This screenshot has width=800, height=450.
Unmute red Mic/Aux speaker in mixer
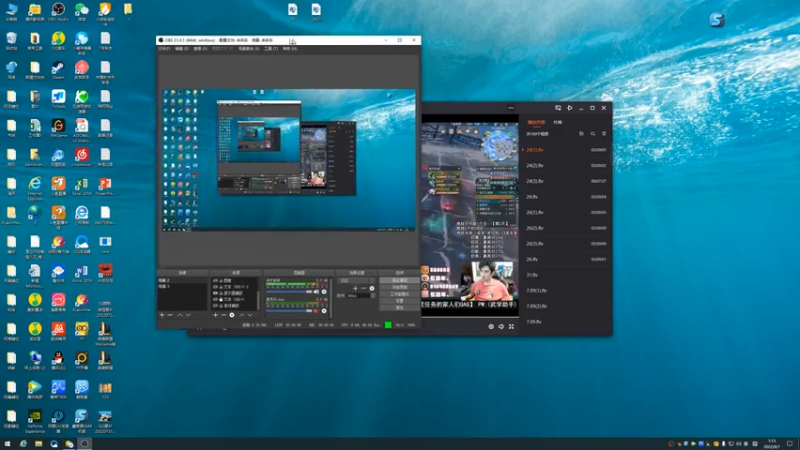[316, 311]
